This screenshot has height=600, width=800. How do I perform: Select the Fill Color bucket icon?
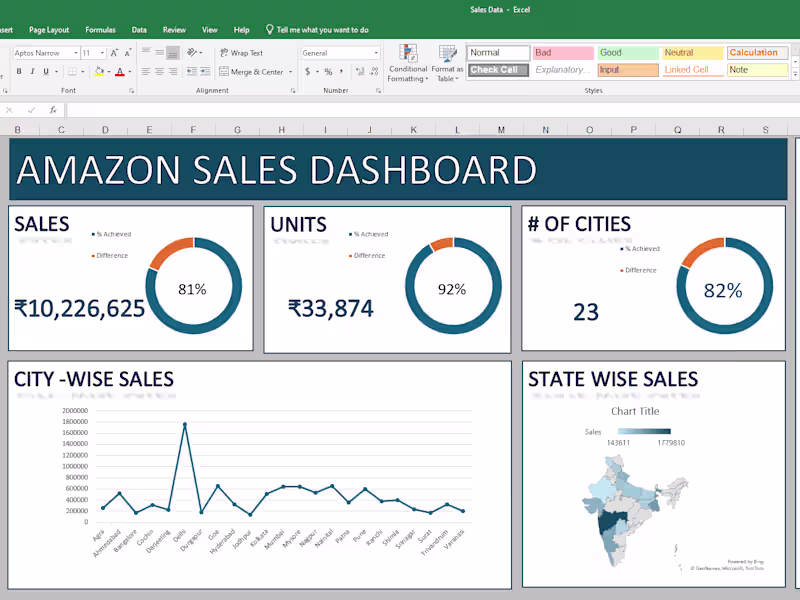[x=100, y=71]
